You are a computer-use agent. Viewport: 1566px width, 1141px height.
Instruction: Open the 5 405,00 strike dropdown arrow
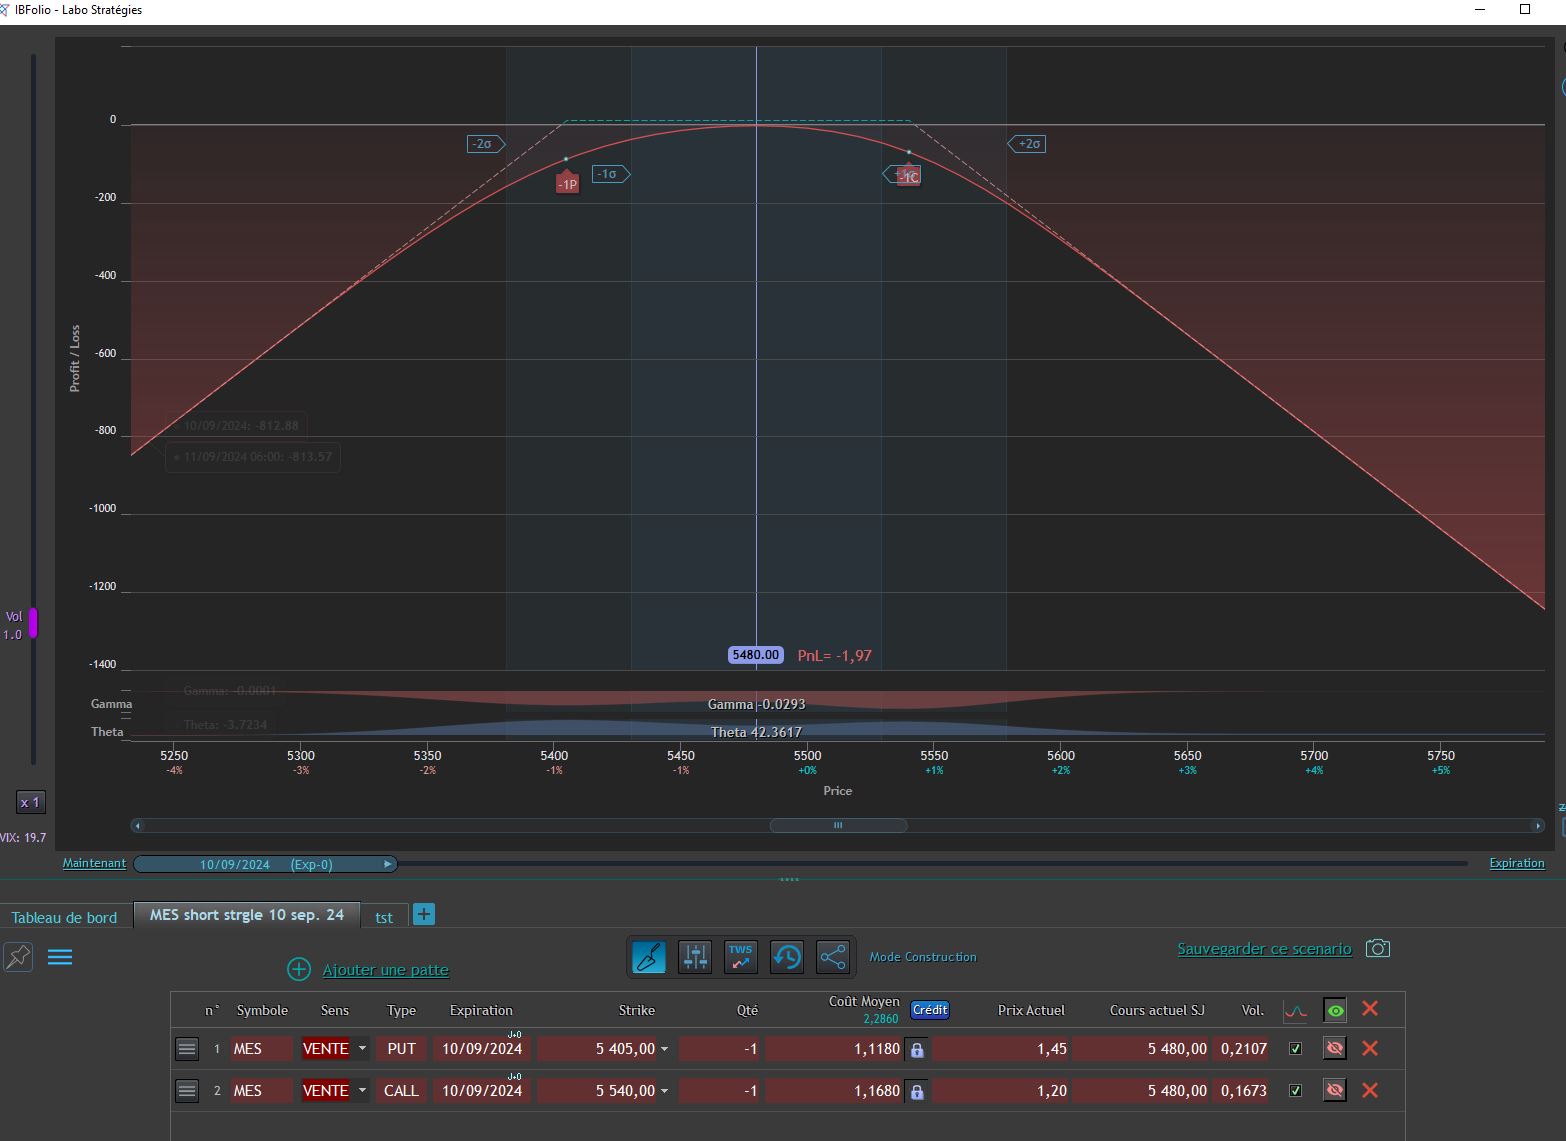tap(664, 1050)
